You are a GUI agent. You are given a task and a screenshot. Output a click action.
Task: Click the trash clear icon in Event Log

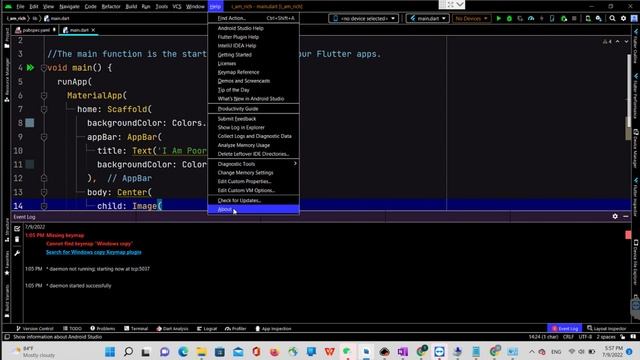tap(17, 240)
